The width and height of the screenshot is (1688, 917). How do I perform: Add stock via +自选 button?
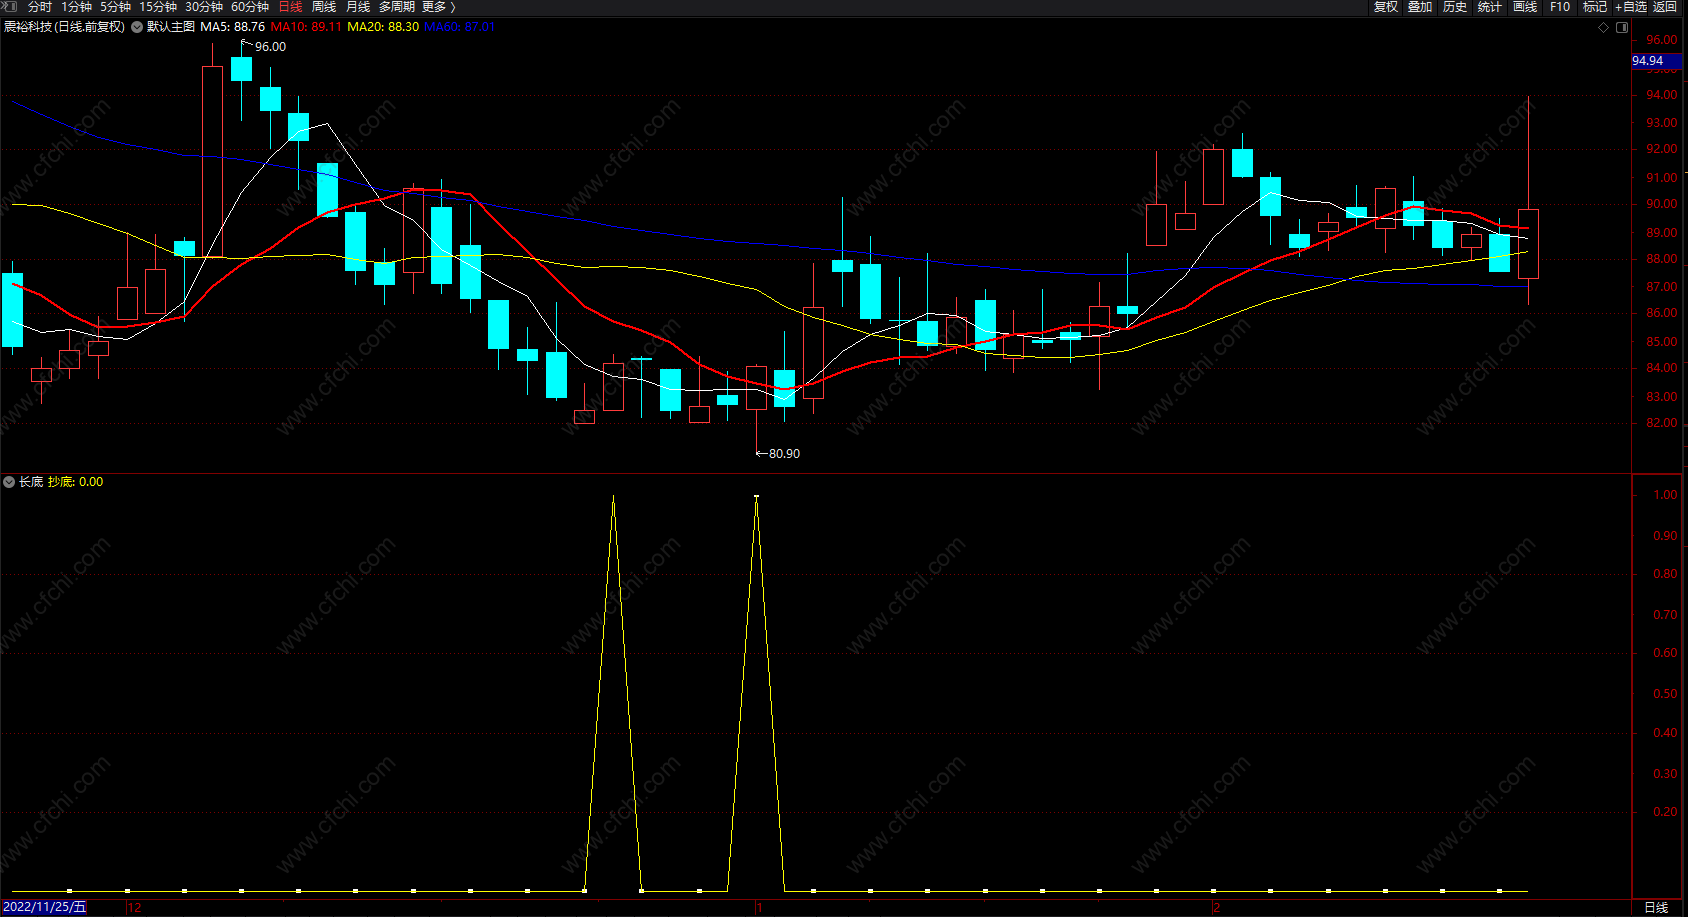tap(1631, 7)
